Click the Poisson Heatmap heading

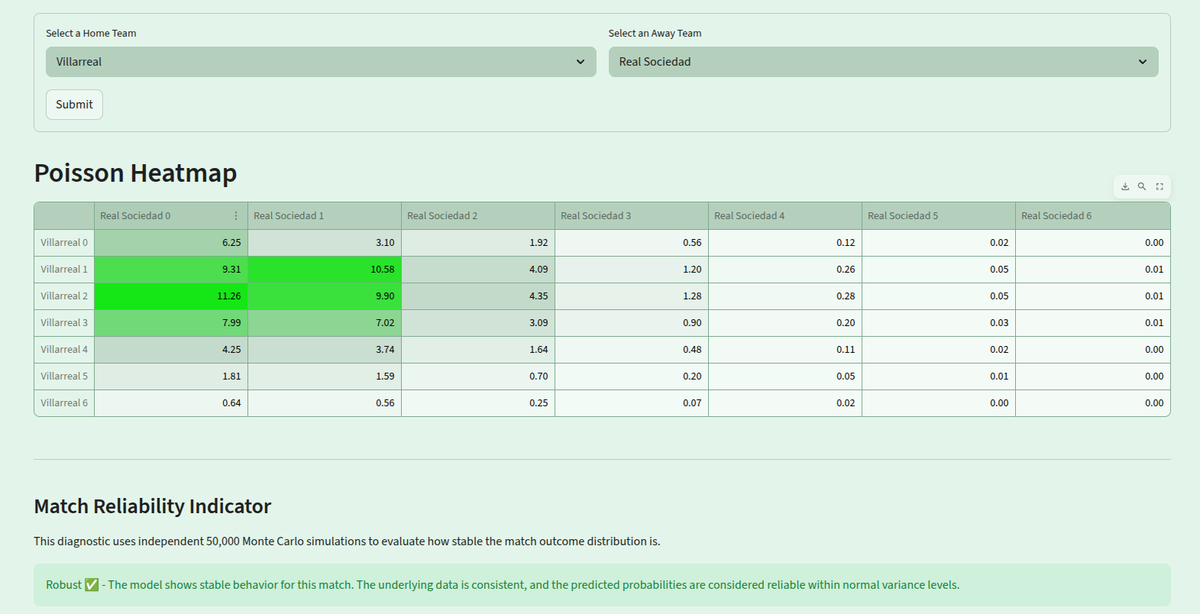[135, 173]
